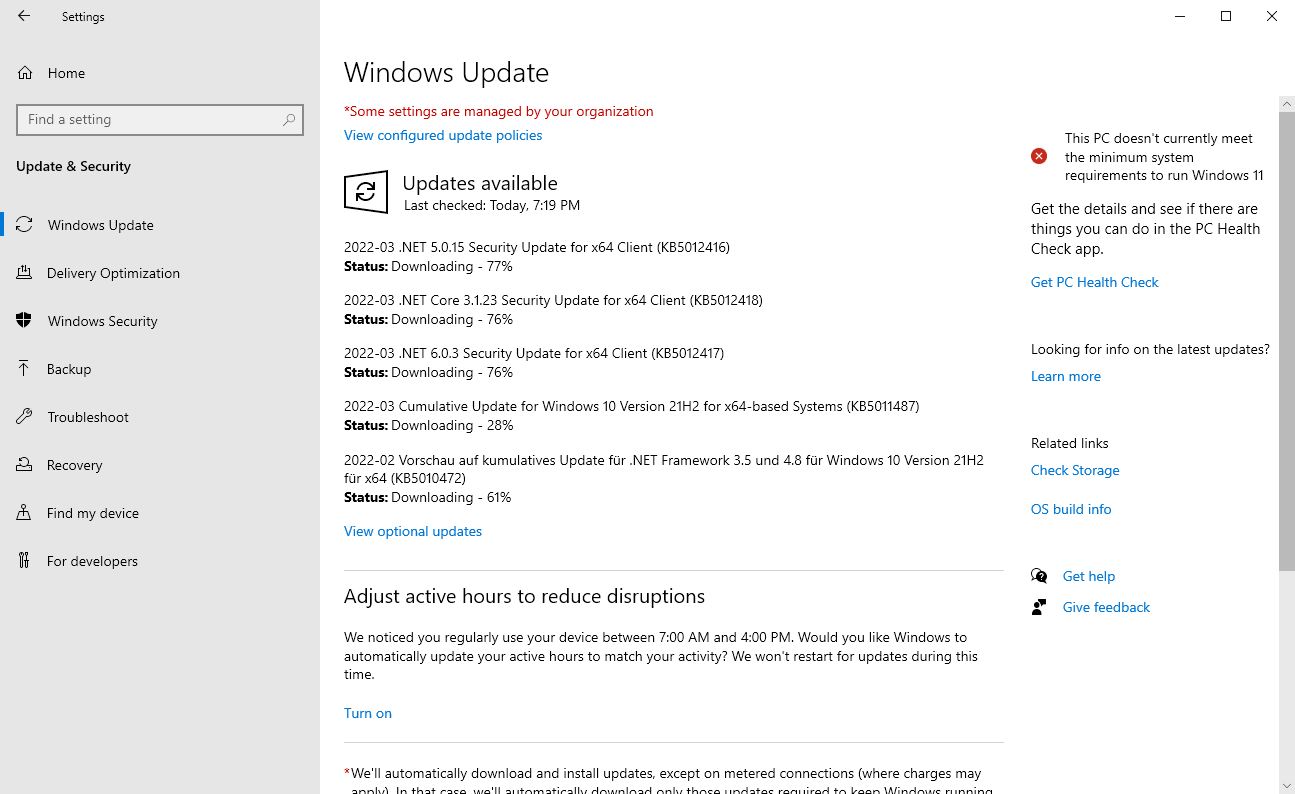Click the Home icon in sidebar
The width and height of the screenshot is (1295, 794).
[24, 73]
